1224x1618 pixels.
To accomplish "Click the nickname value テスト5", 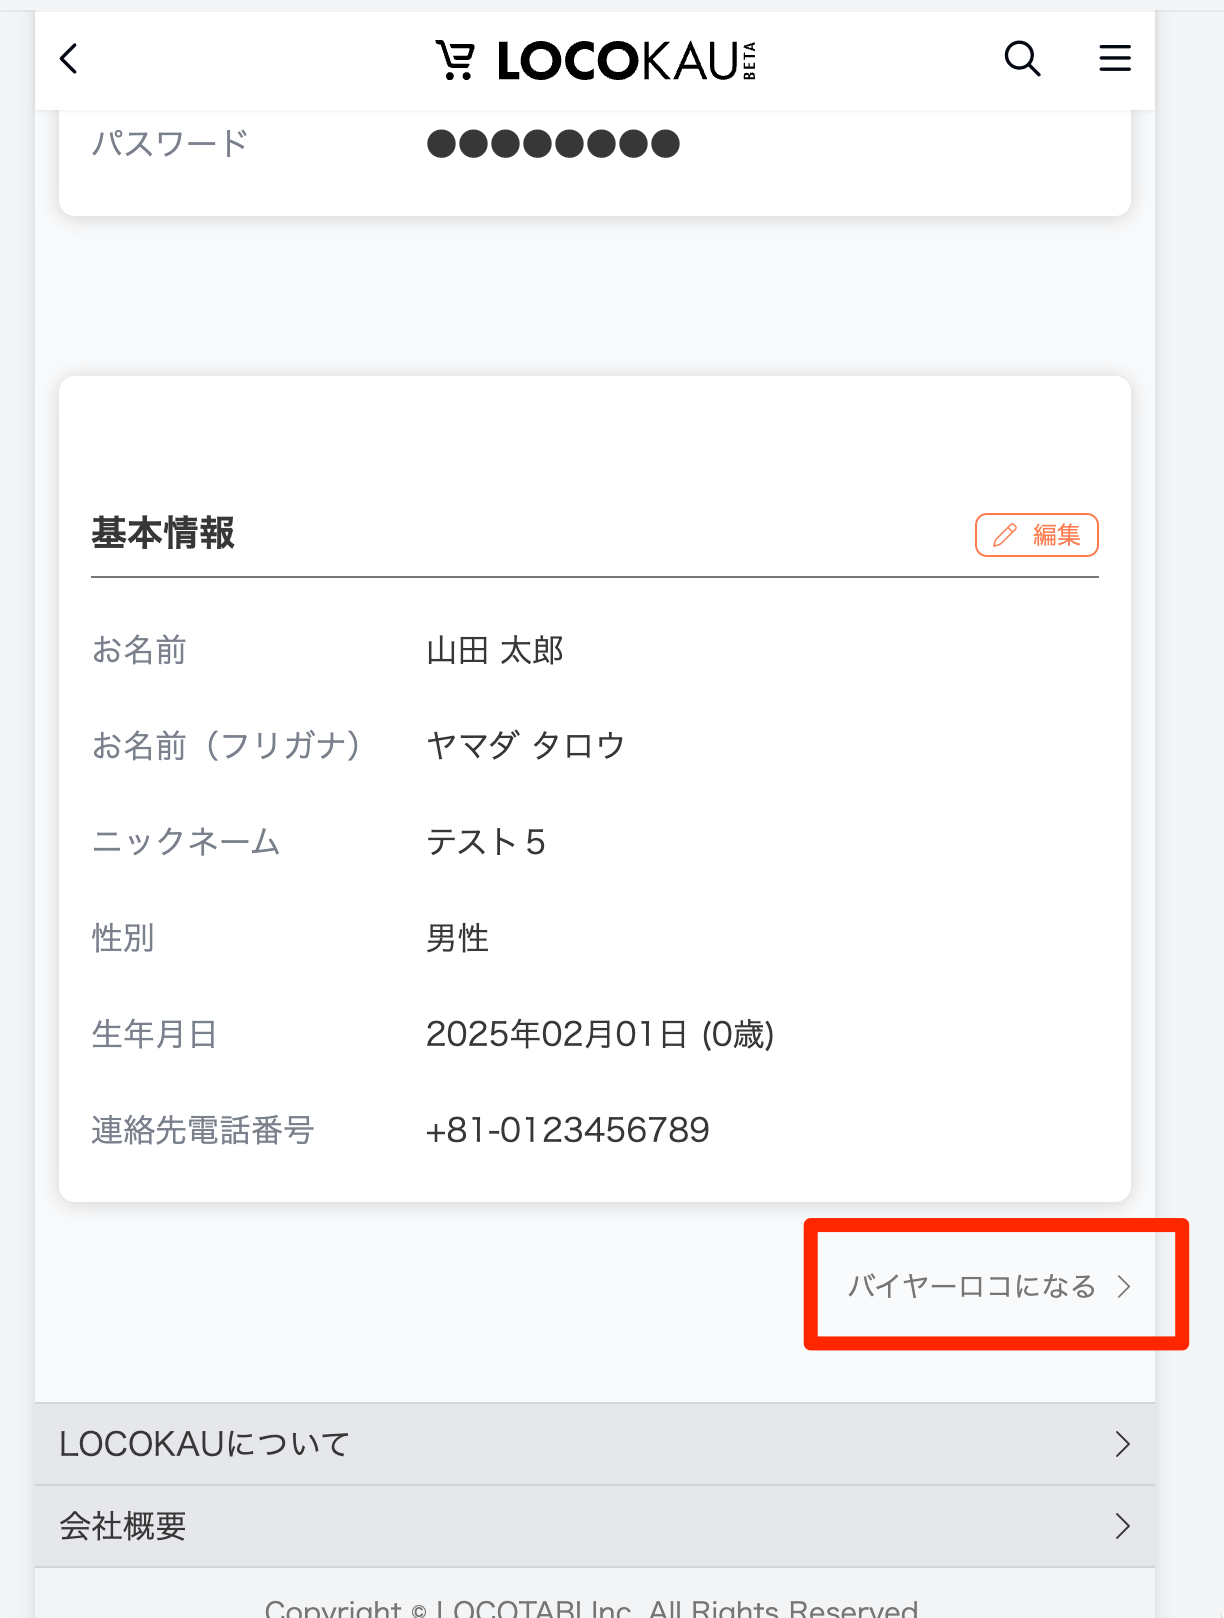I will [486, 842].
